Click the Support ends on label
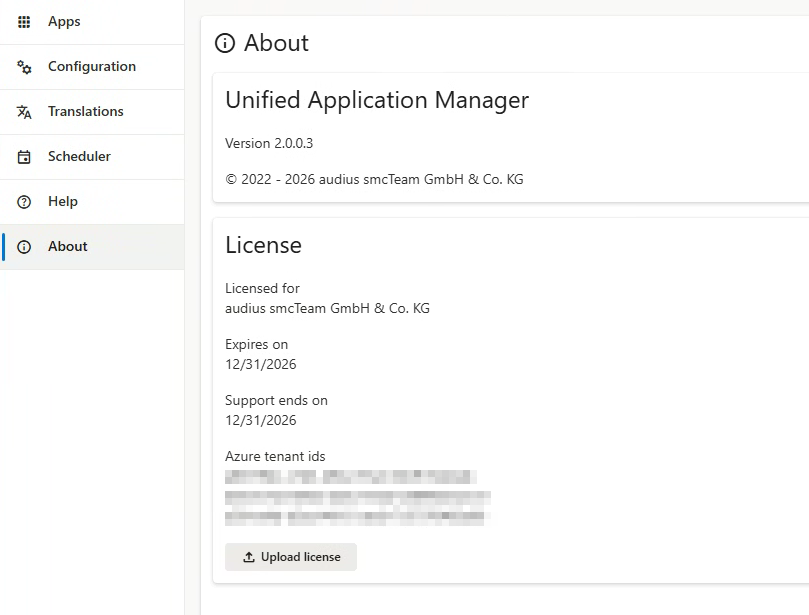Image resolution: width=809 pixels, height=615 pixels. click(x=276, y=400)
